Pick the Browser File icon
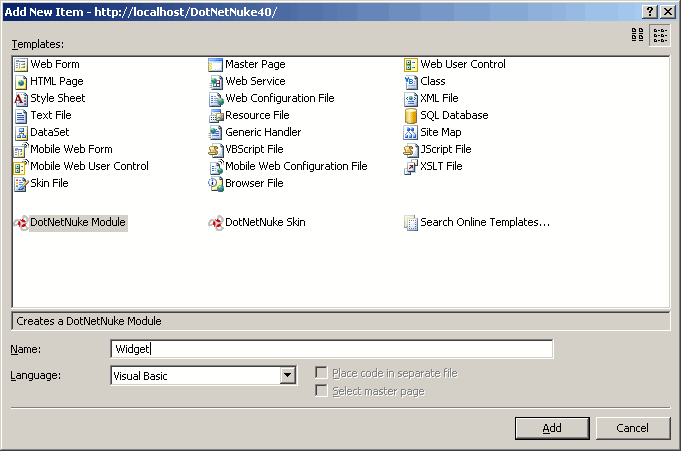The height and width of the screenshot is (451, 681). point(215,183)
